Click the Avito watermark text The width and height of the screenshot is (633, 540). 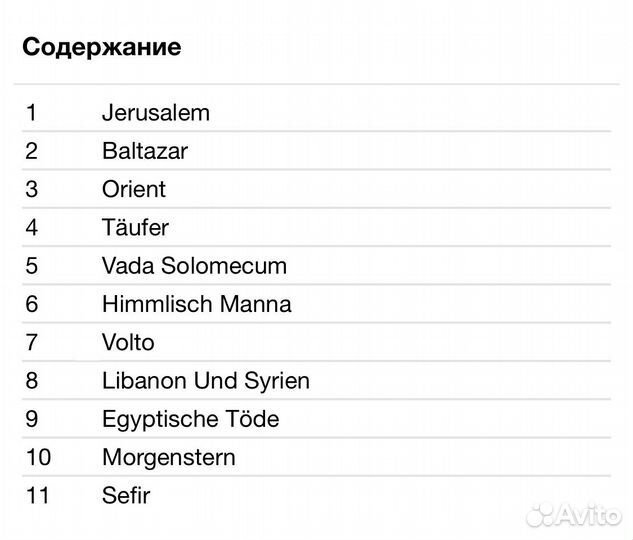(590, 515)
